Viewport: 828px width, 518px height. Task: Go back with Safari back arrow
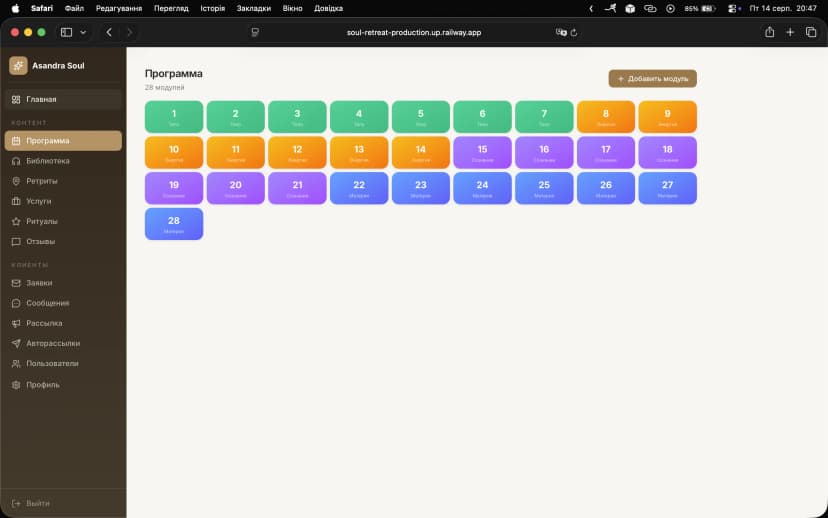(109, 32)
